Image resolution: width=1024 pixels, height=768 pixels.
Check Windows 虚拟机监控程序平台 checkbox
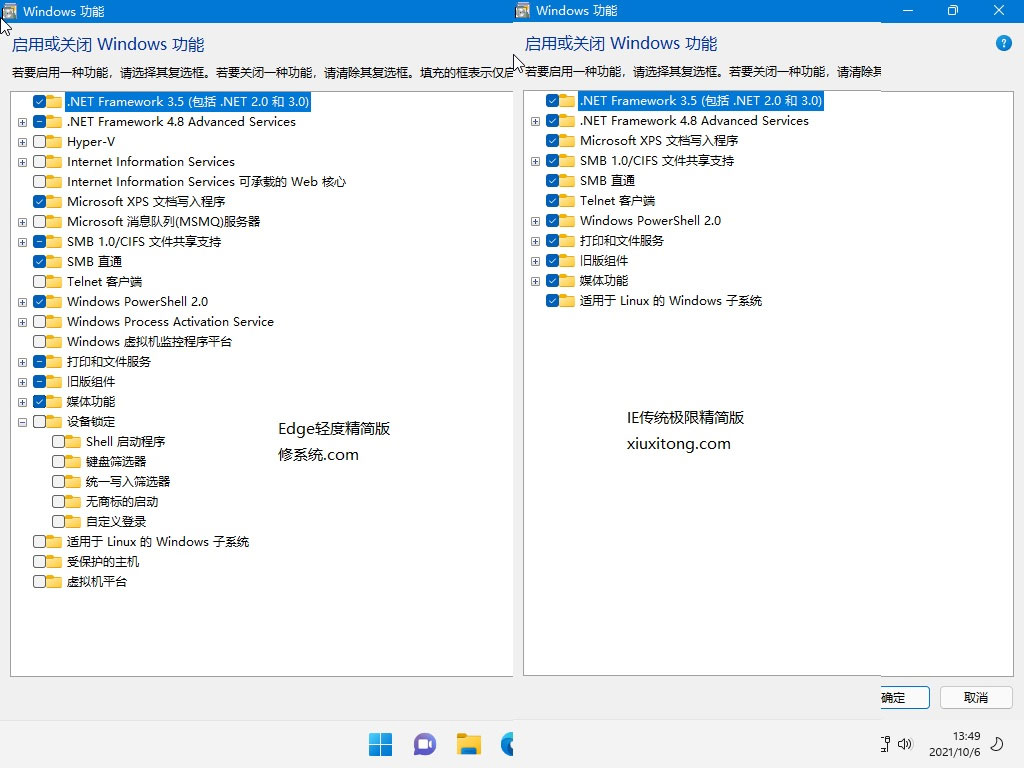click(39, 342)
